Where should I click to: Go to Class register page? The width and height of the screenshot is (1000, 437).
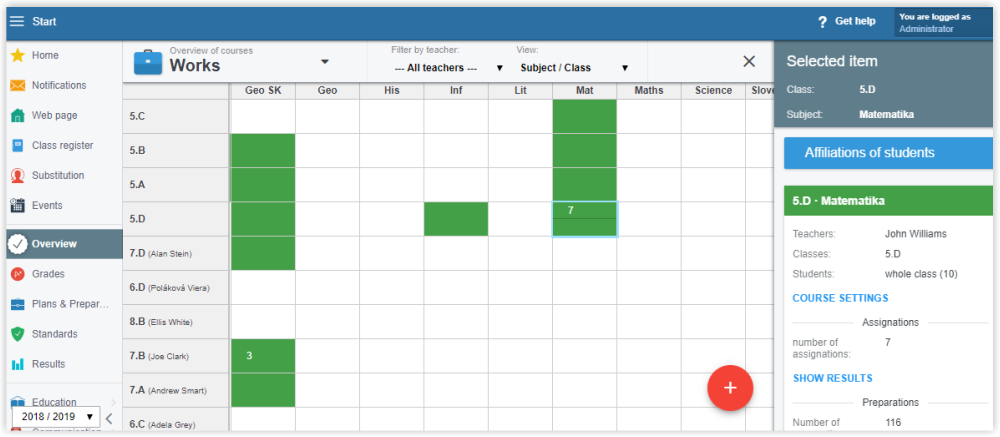pos(64,145)
